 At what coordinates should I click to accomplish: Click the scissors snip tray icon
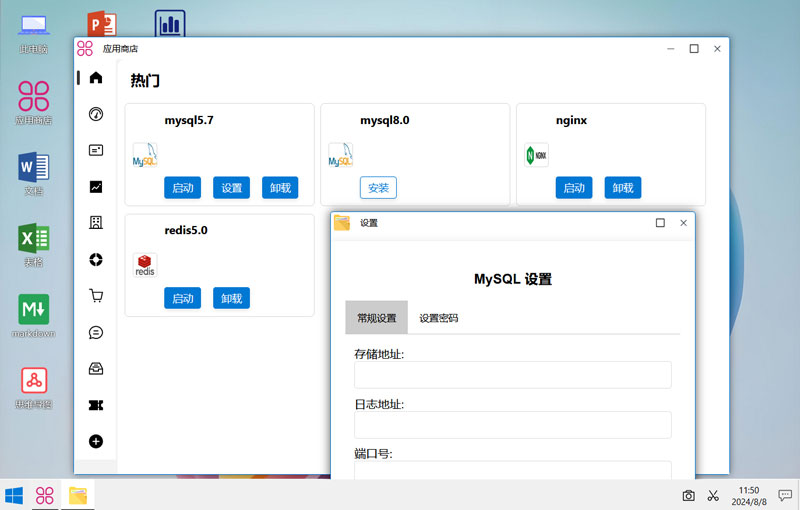click(x=713, y=495)
